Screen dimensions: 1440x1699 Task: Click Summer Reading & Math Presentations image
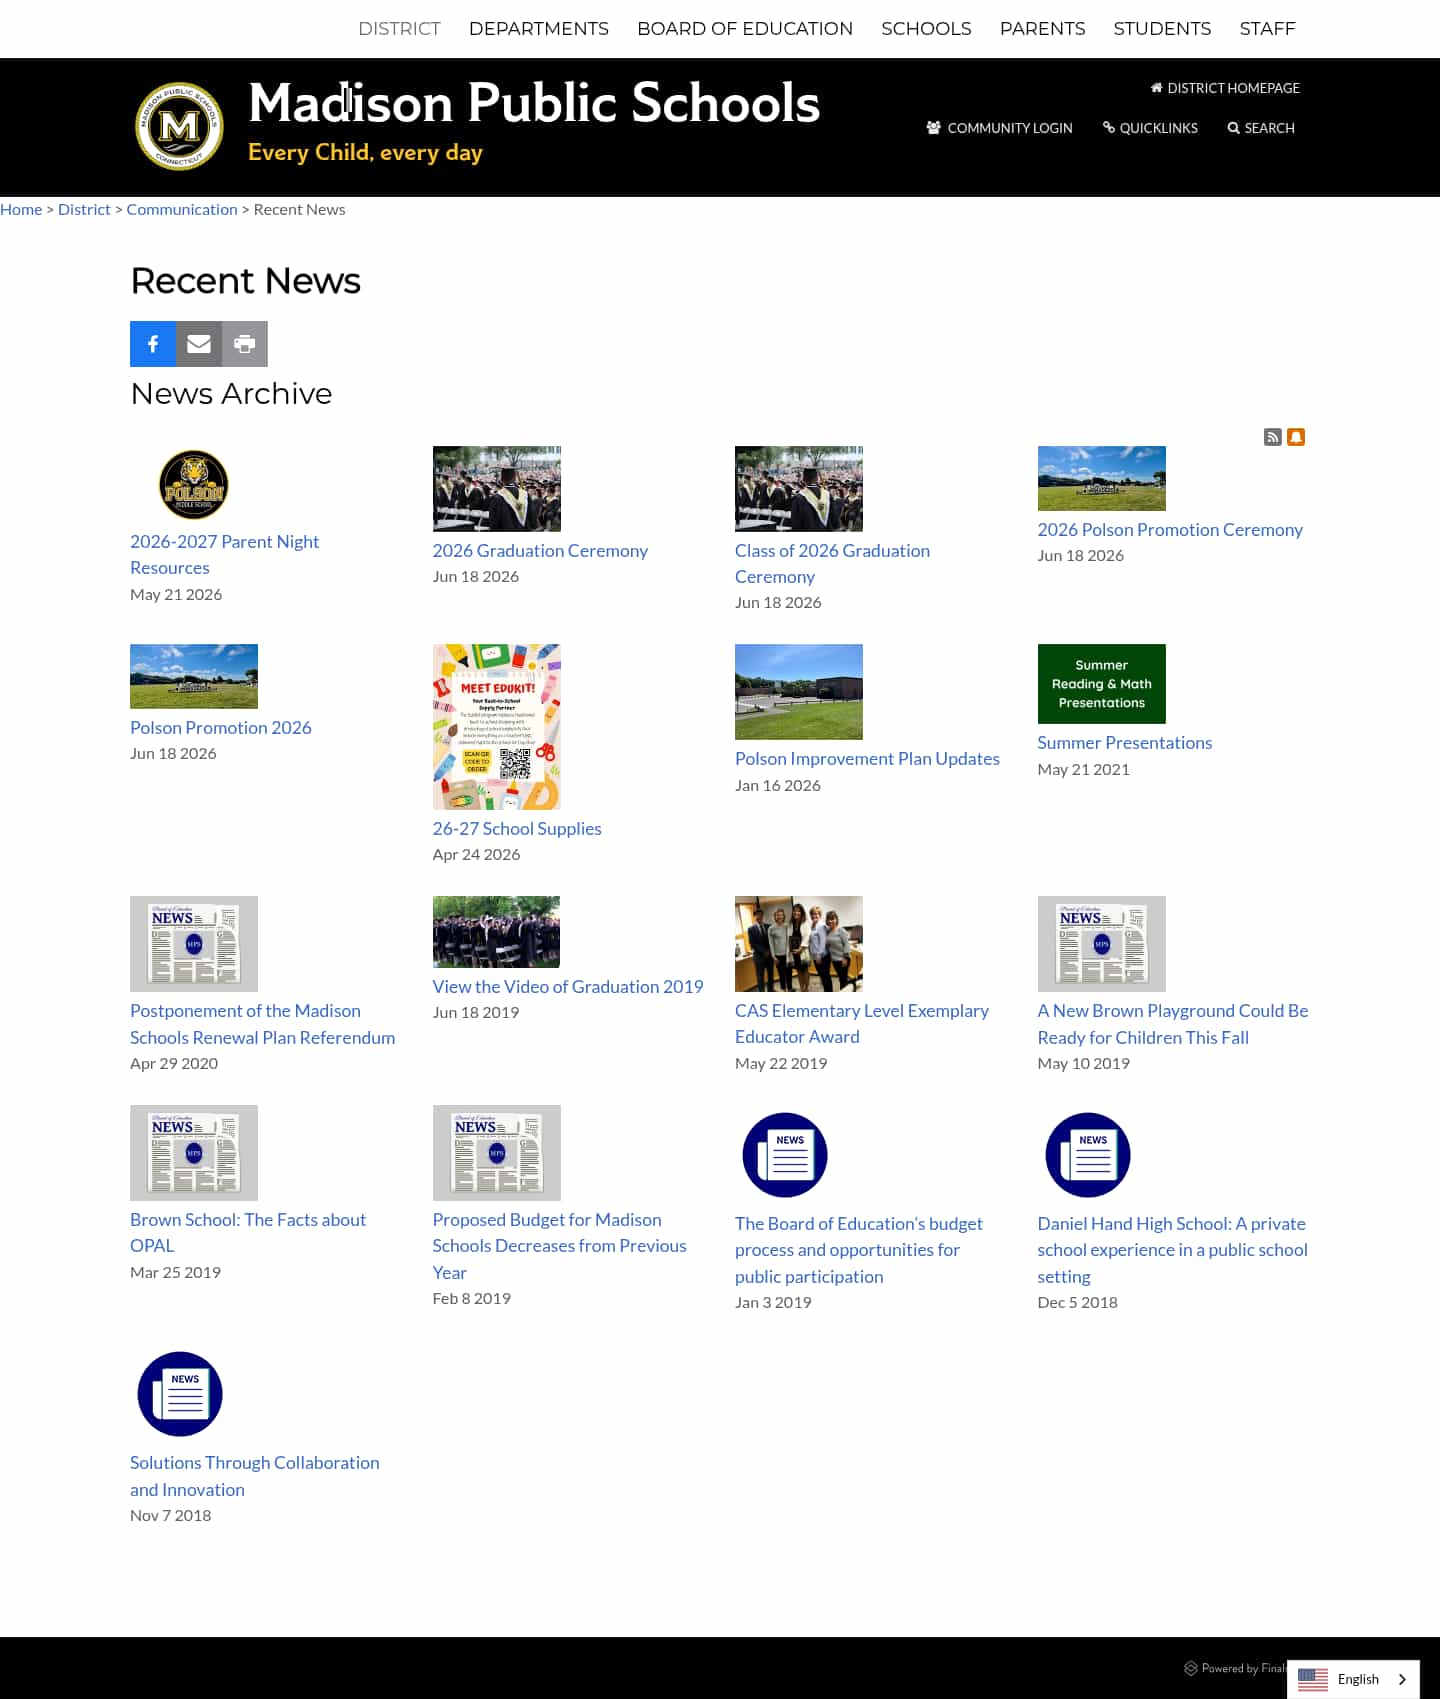pyautogui.click(x=1101, y=684)
